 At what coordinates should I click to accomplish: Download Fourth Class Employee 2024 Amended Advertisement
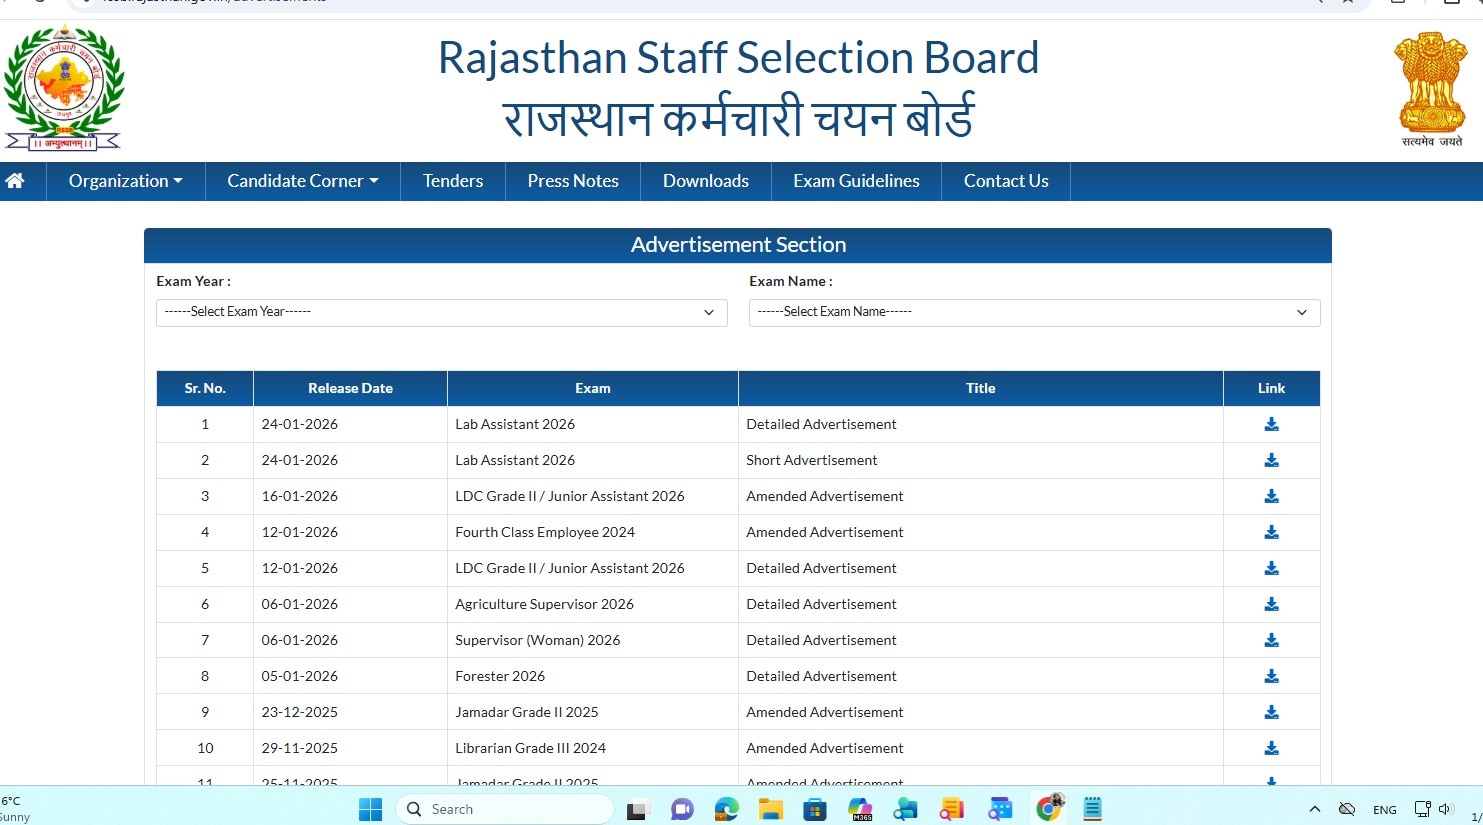[x=1271, y=532]
